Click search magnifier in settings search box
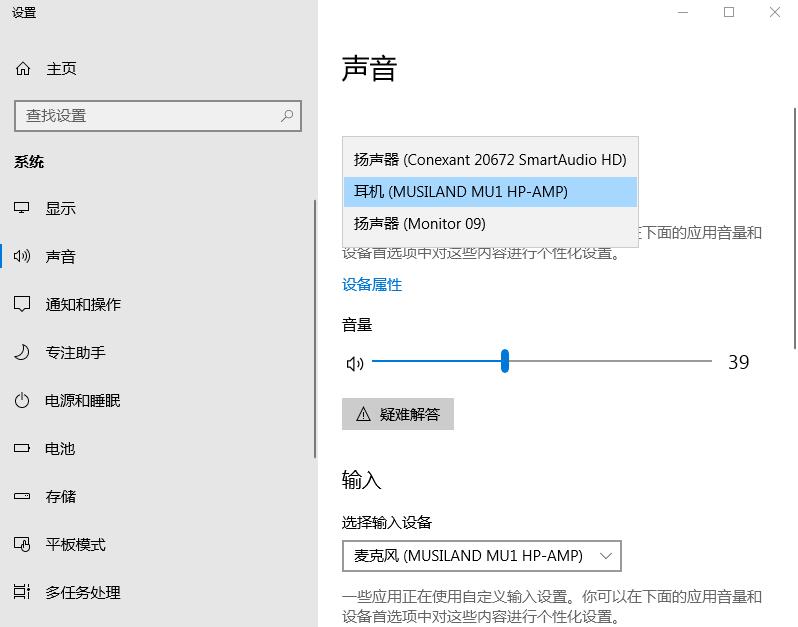 click(287, 116)
